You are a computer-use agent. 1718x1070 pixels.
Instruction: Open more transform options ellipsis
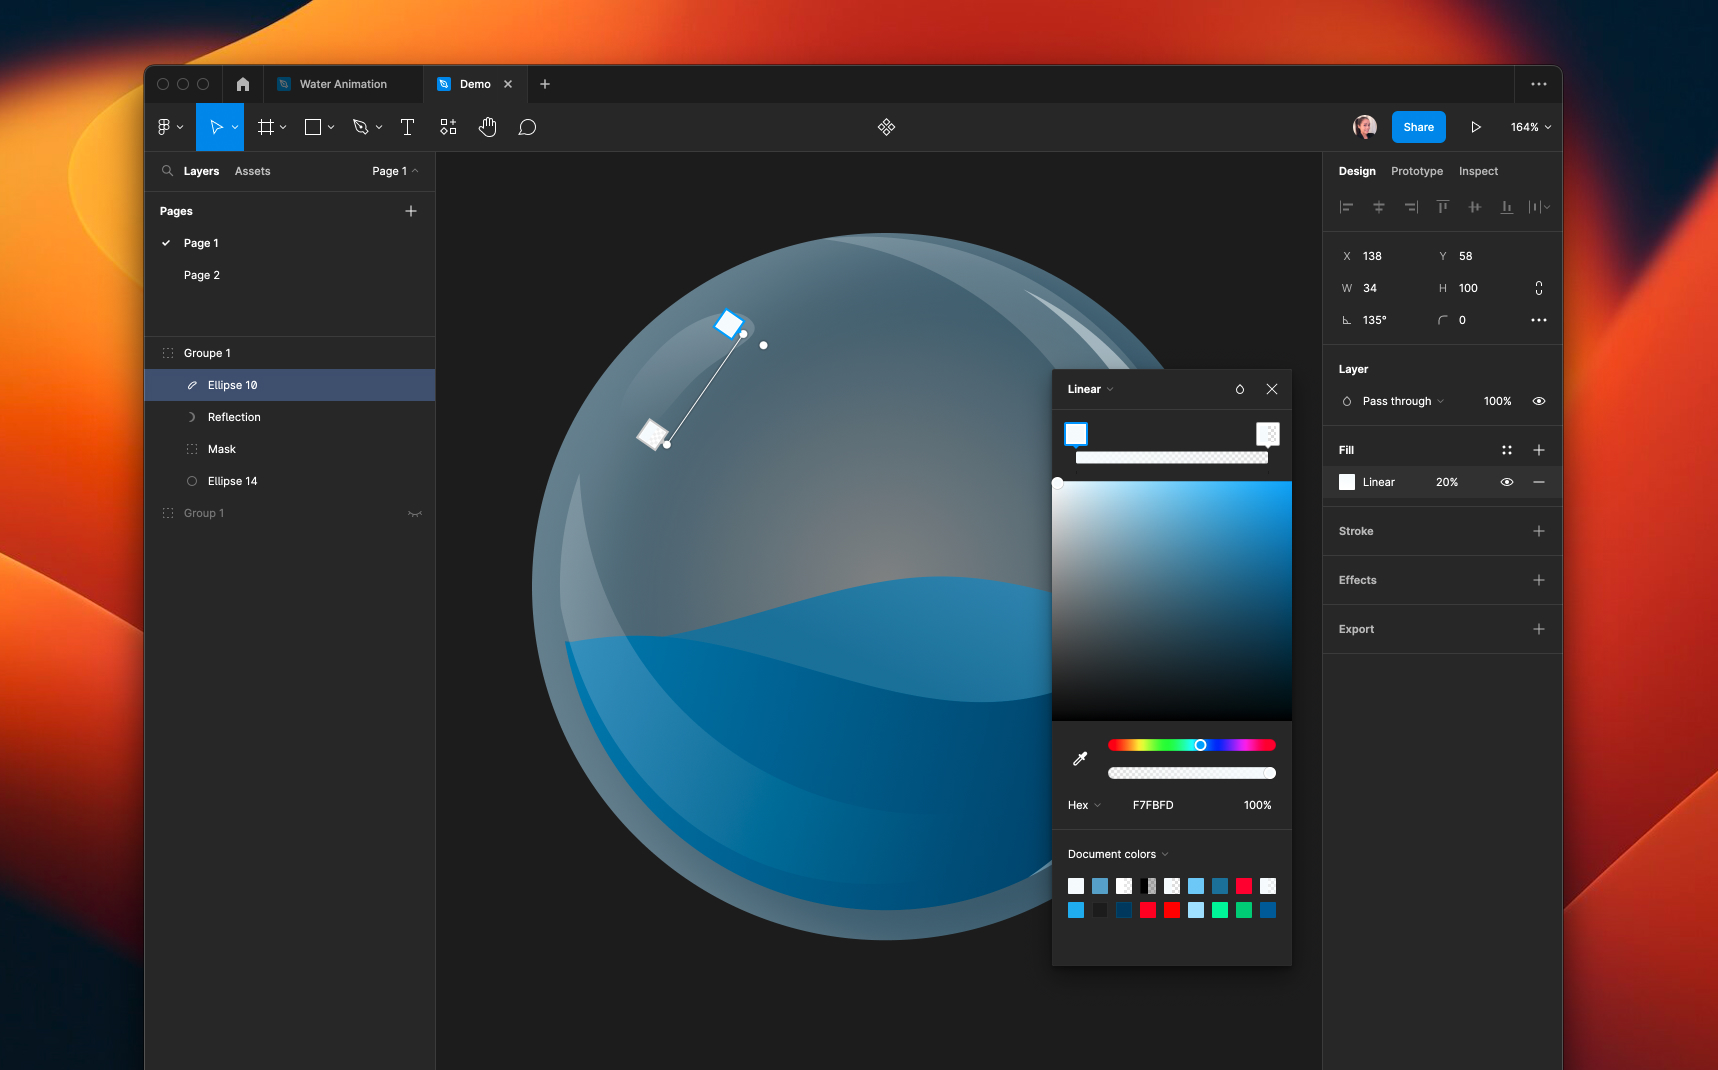1539,320
